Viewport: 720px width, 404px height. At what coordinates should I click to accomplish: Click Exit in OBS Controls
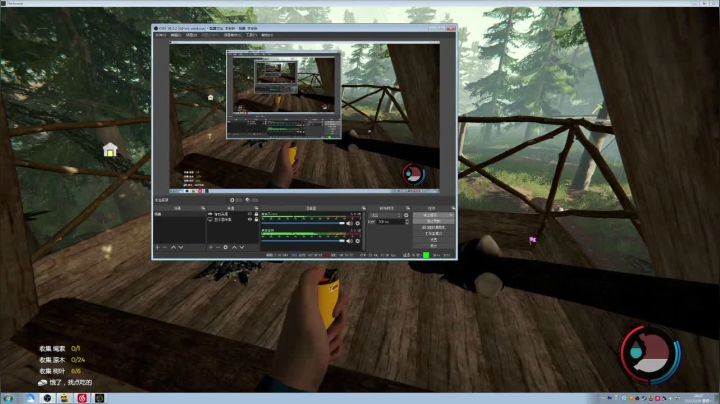coord(433,246)
